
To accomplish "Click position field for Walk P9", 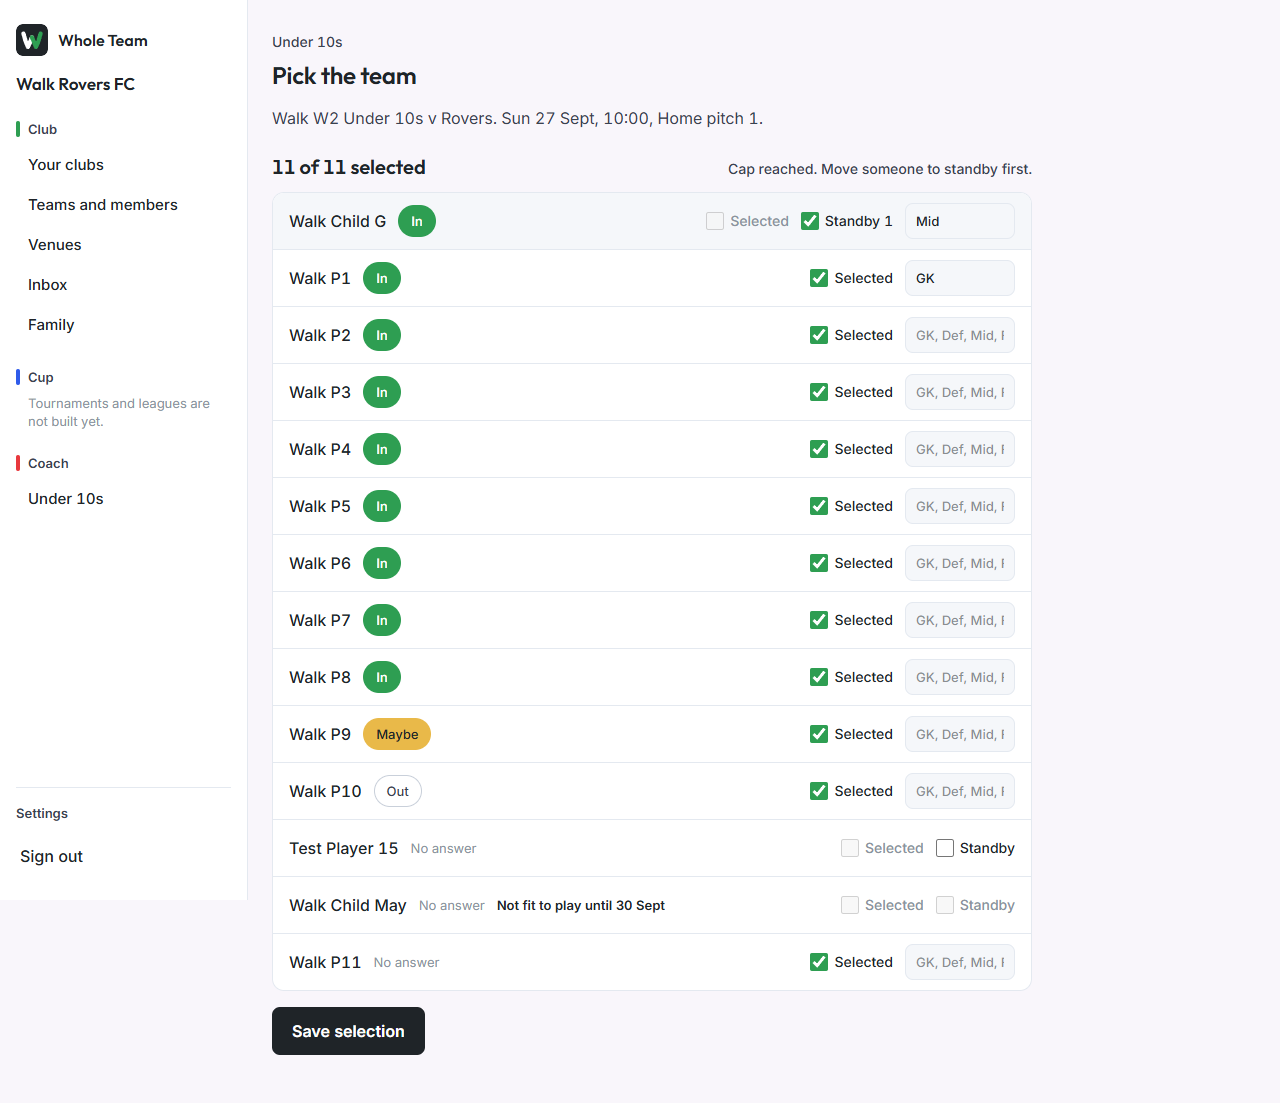I will [x=960, y=734].
